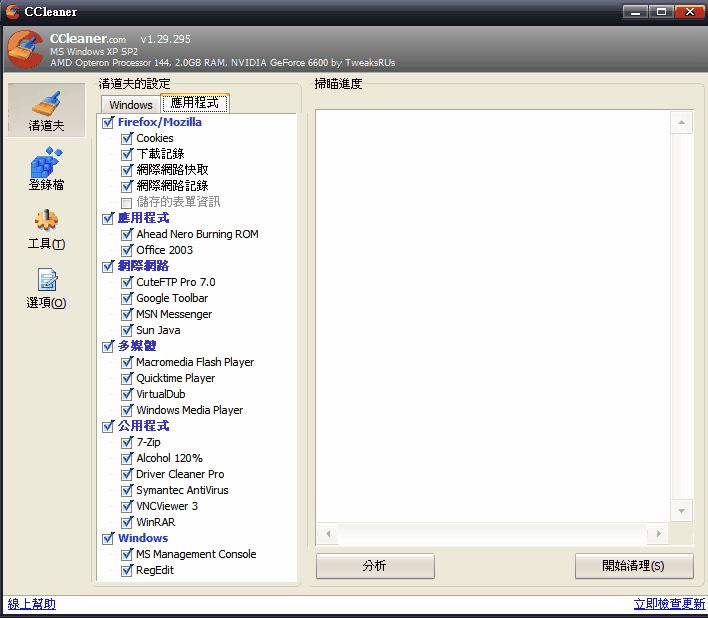Switch to the 應用程式 tab

(195, 103)
